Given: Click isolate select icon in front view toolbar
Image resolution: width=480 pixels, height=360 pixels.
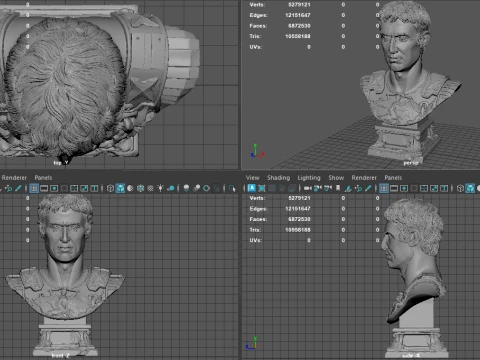Looking at the screenshot, I should point(232,189).
